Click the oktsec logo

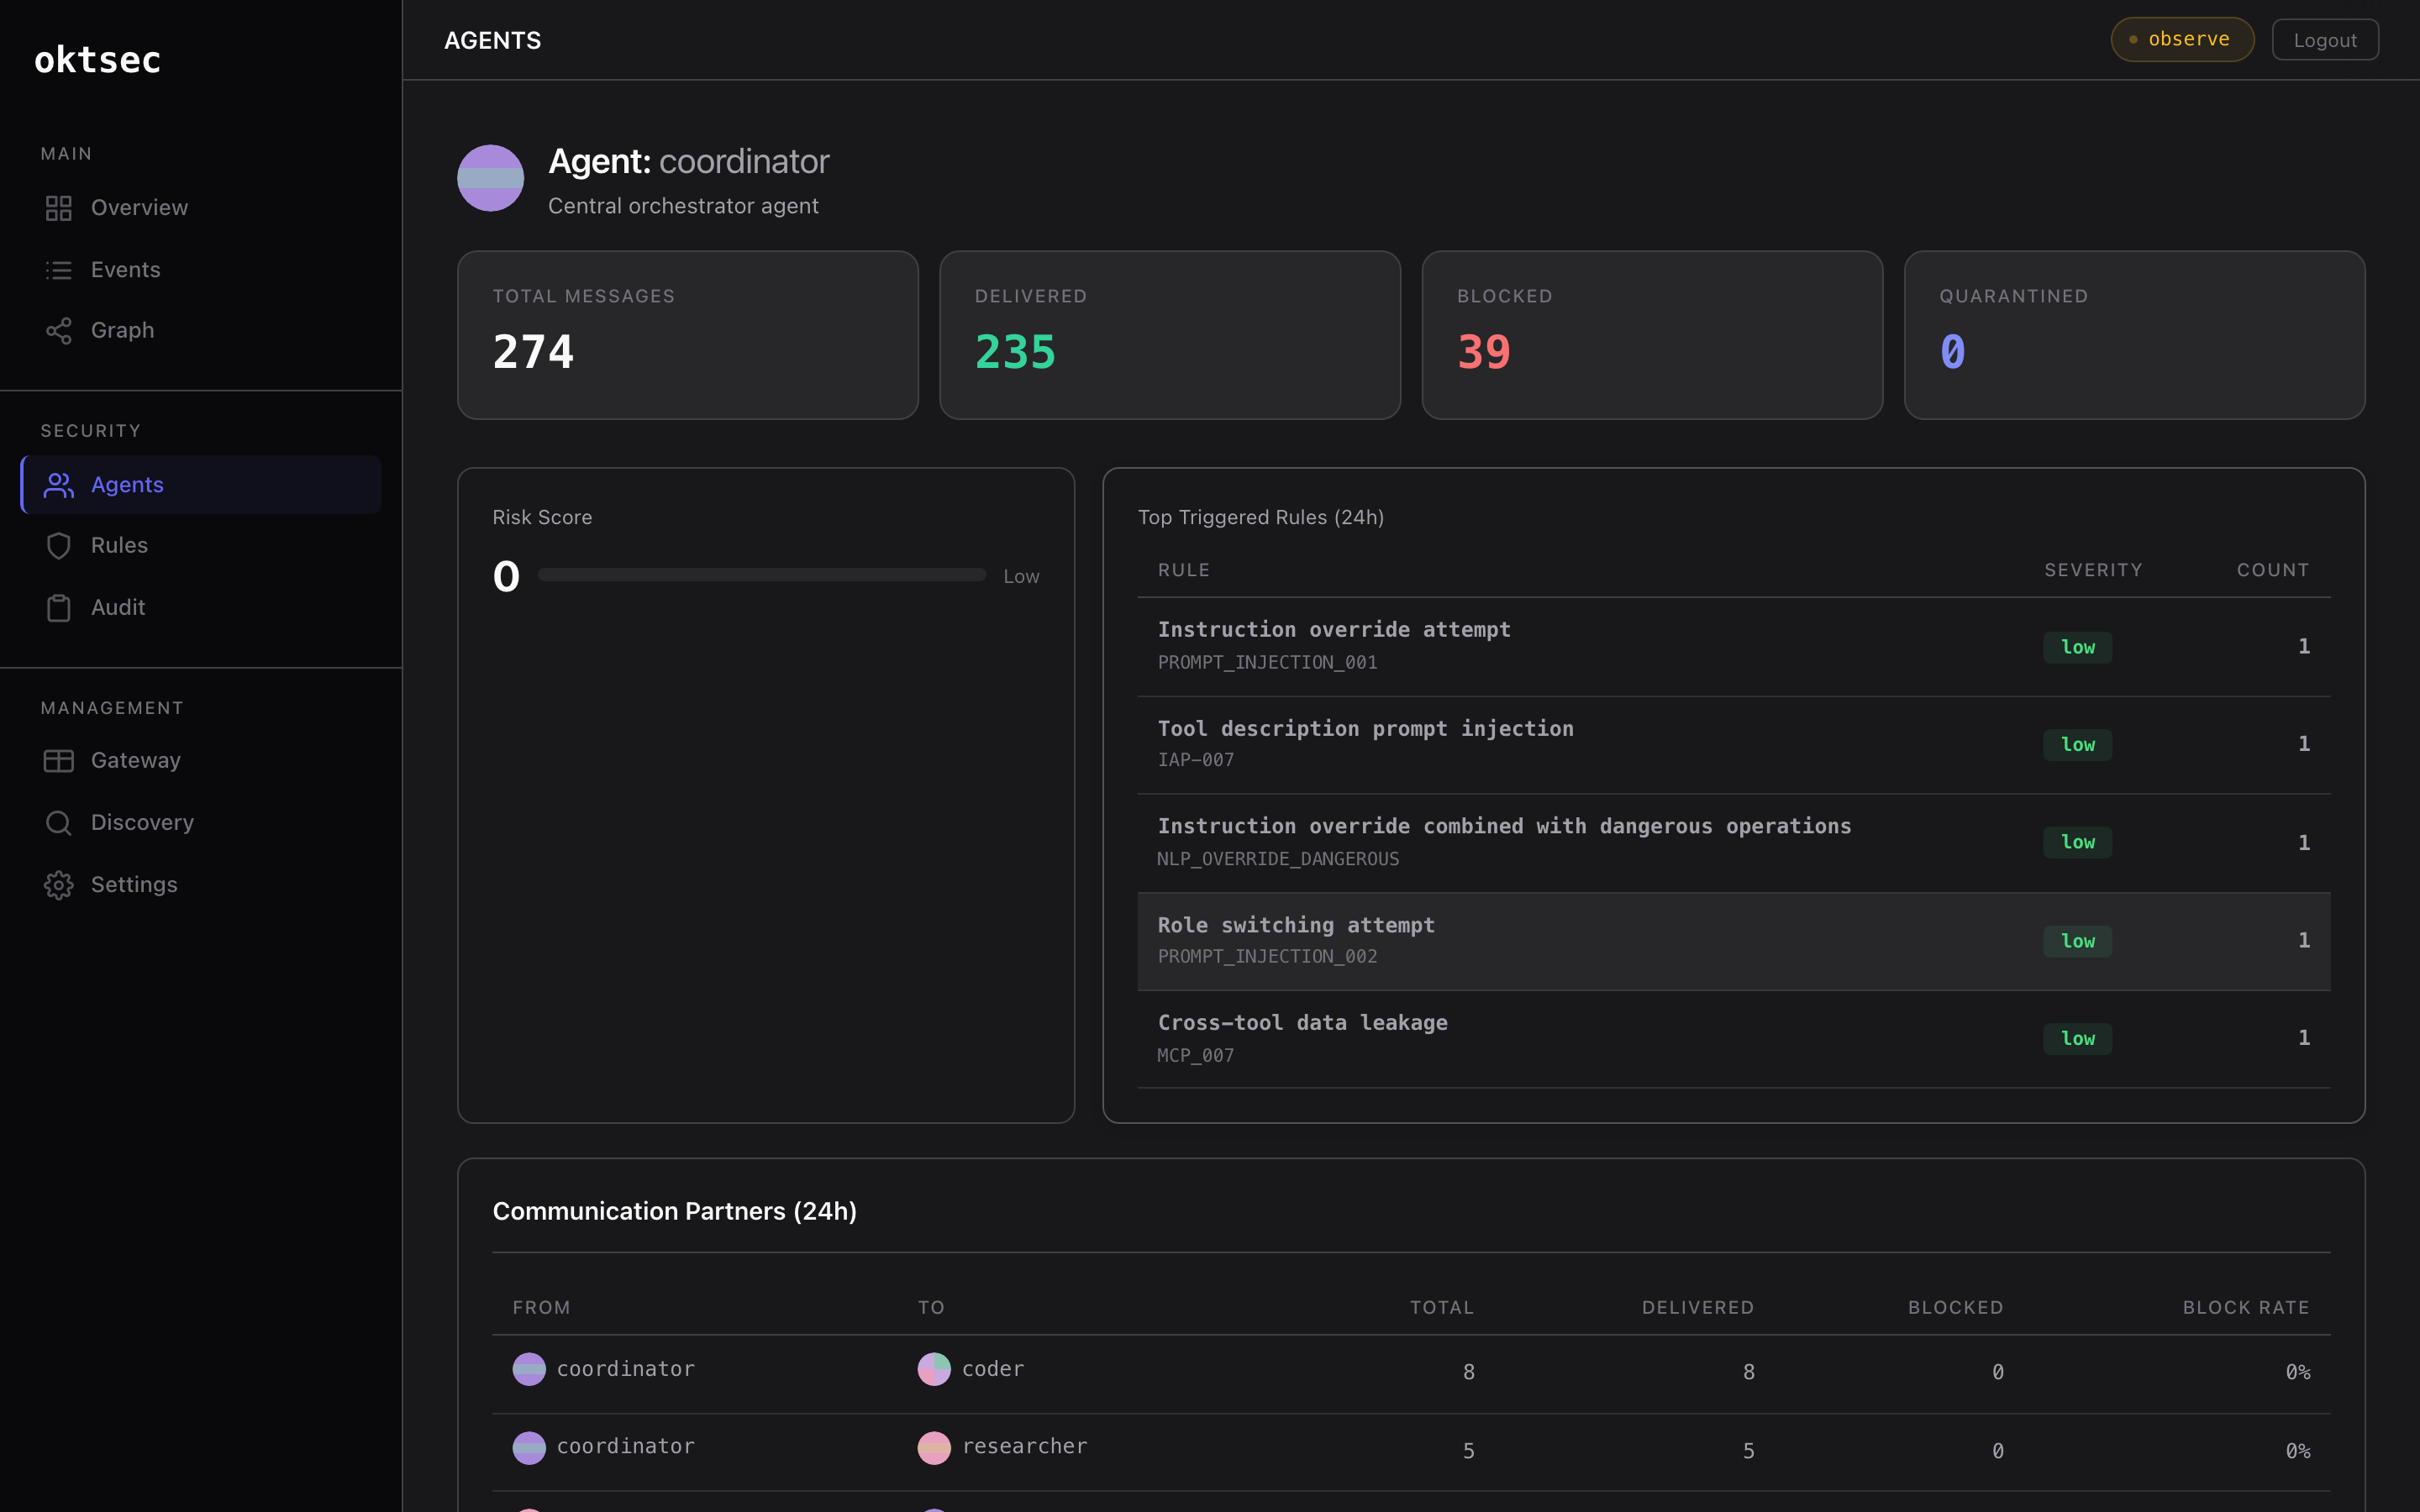[x=97, y=60]
